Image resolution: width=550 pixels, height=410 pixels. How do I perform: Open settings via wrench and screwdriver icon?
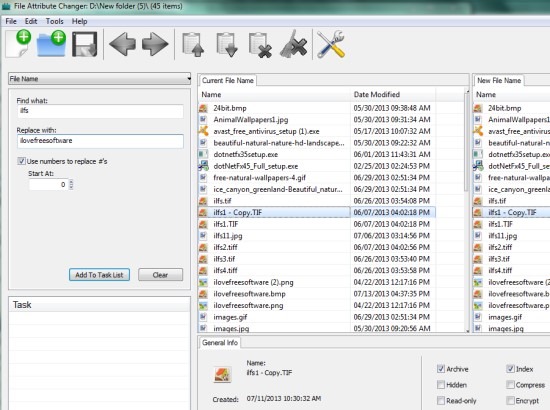(331, 44)
